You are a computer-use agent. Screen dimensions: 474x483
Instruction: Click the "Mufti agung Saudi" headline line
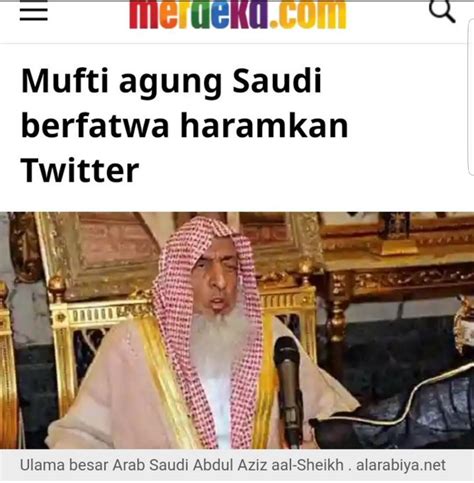(x=171, y=81)
